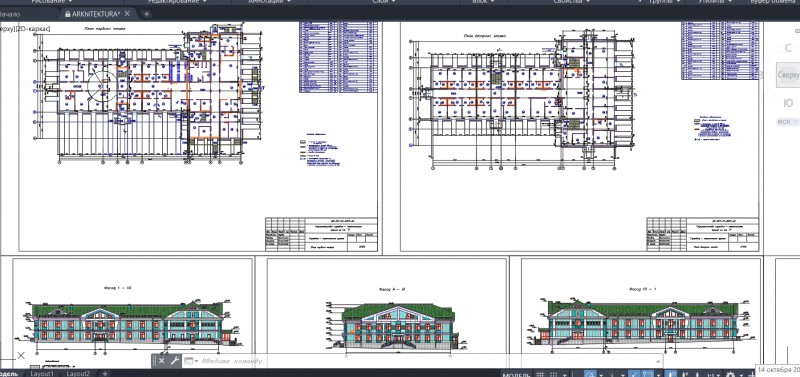Toggle annotation objects visibility icon
The width and height of the screenshot is (800, 377).
tap(672, 374)
